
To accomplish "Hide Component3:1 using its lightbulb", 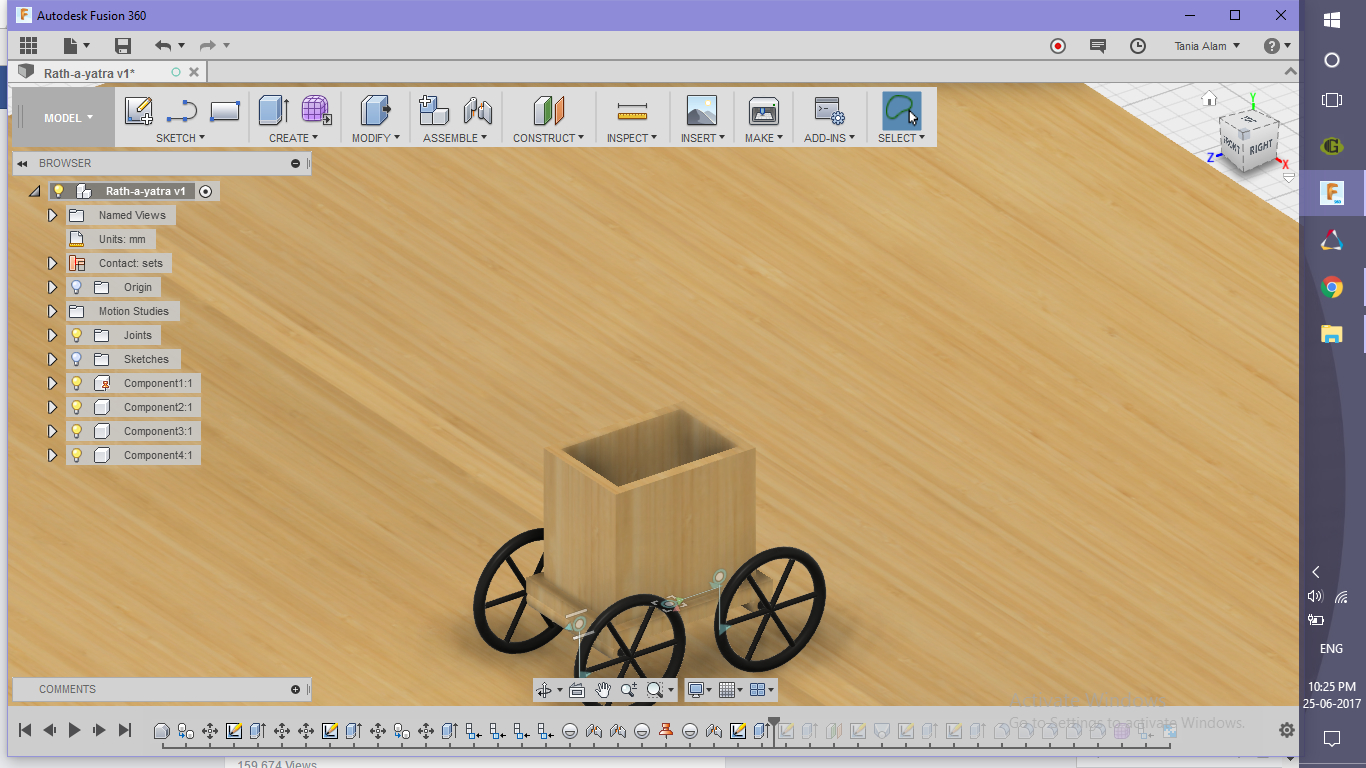I will click(x=76, y=431).
